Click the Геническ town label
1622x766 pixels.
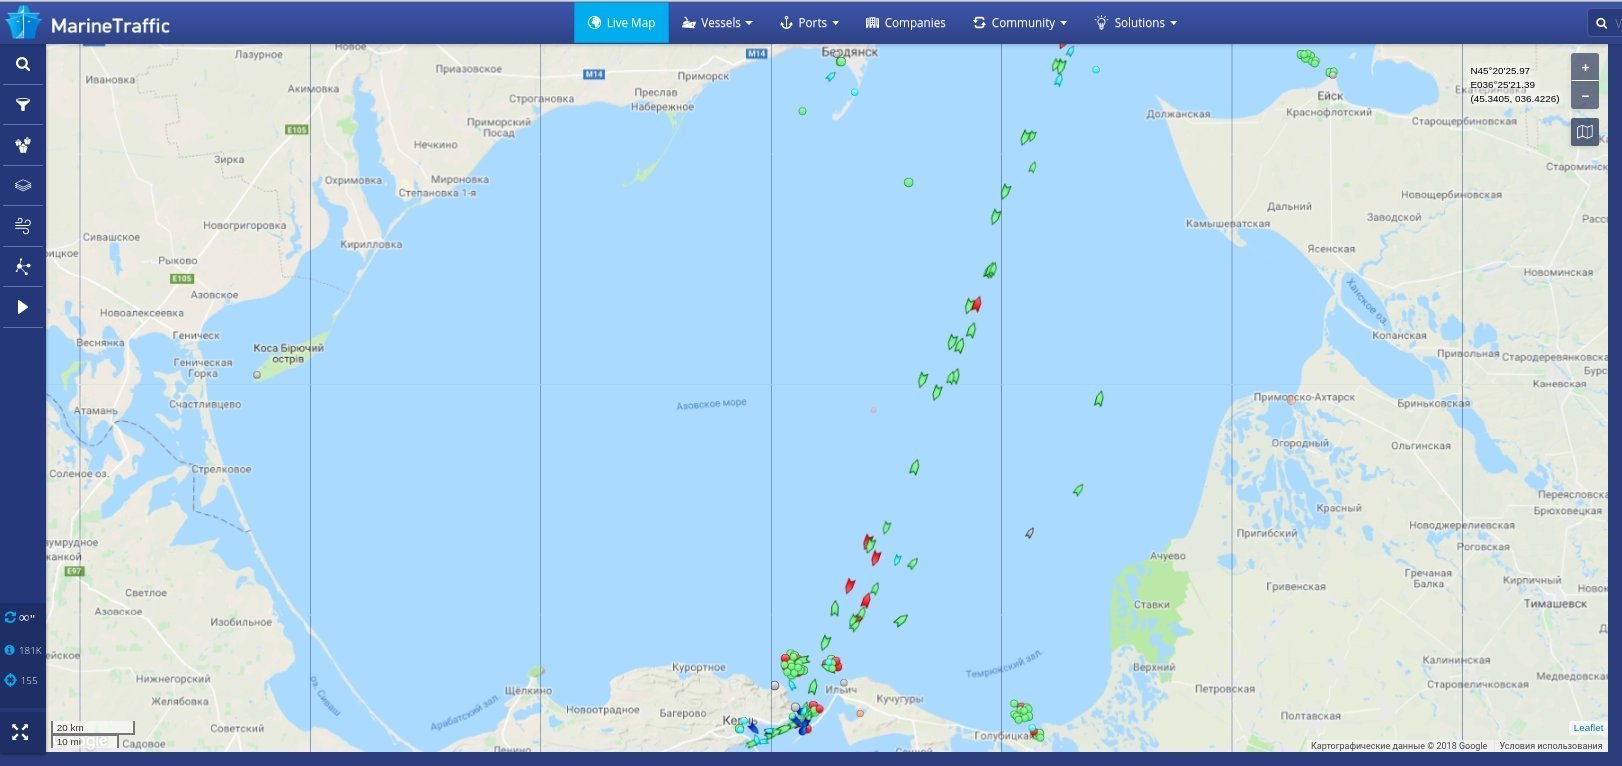point(196,335)
